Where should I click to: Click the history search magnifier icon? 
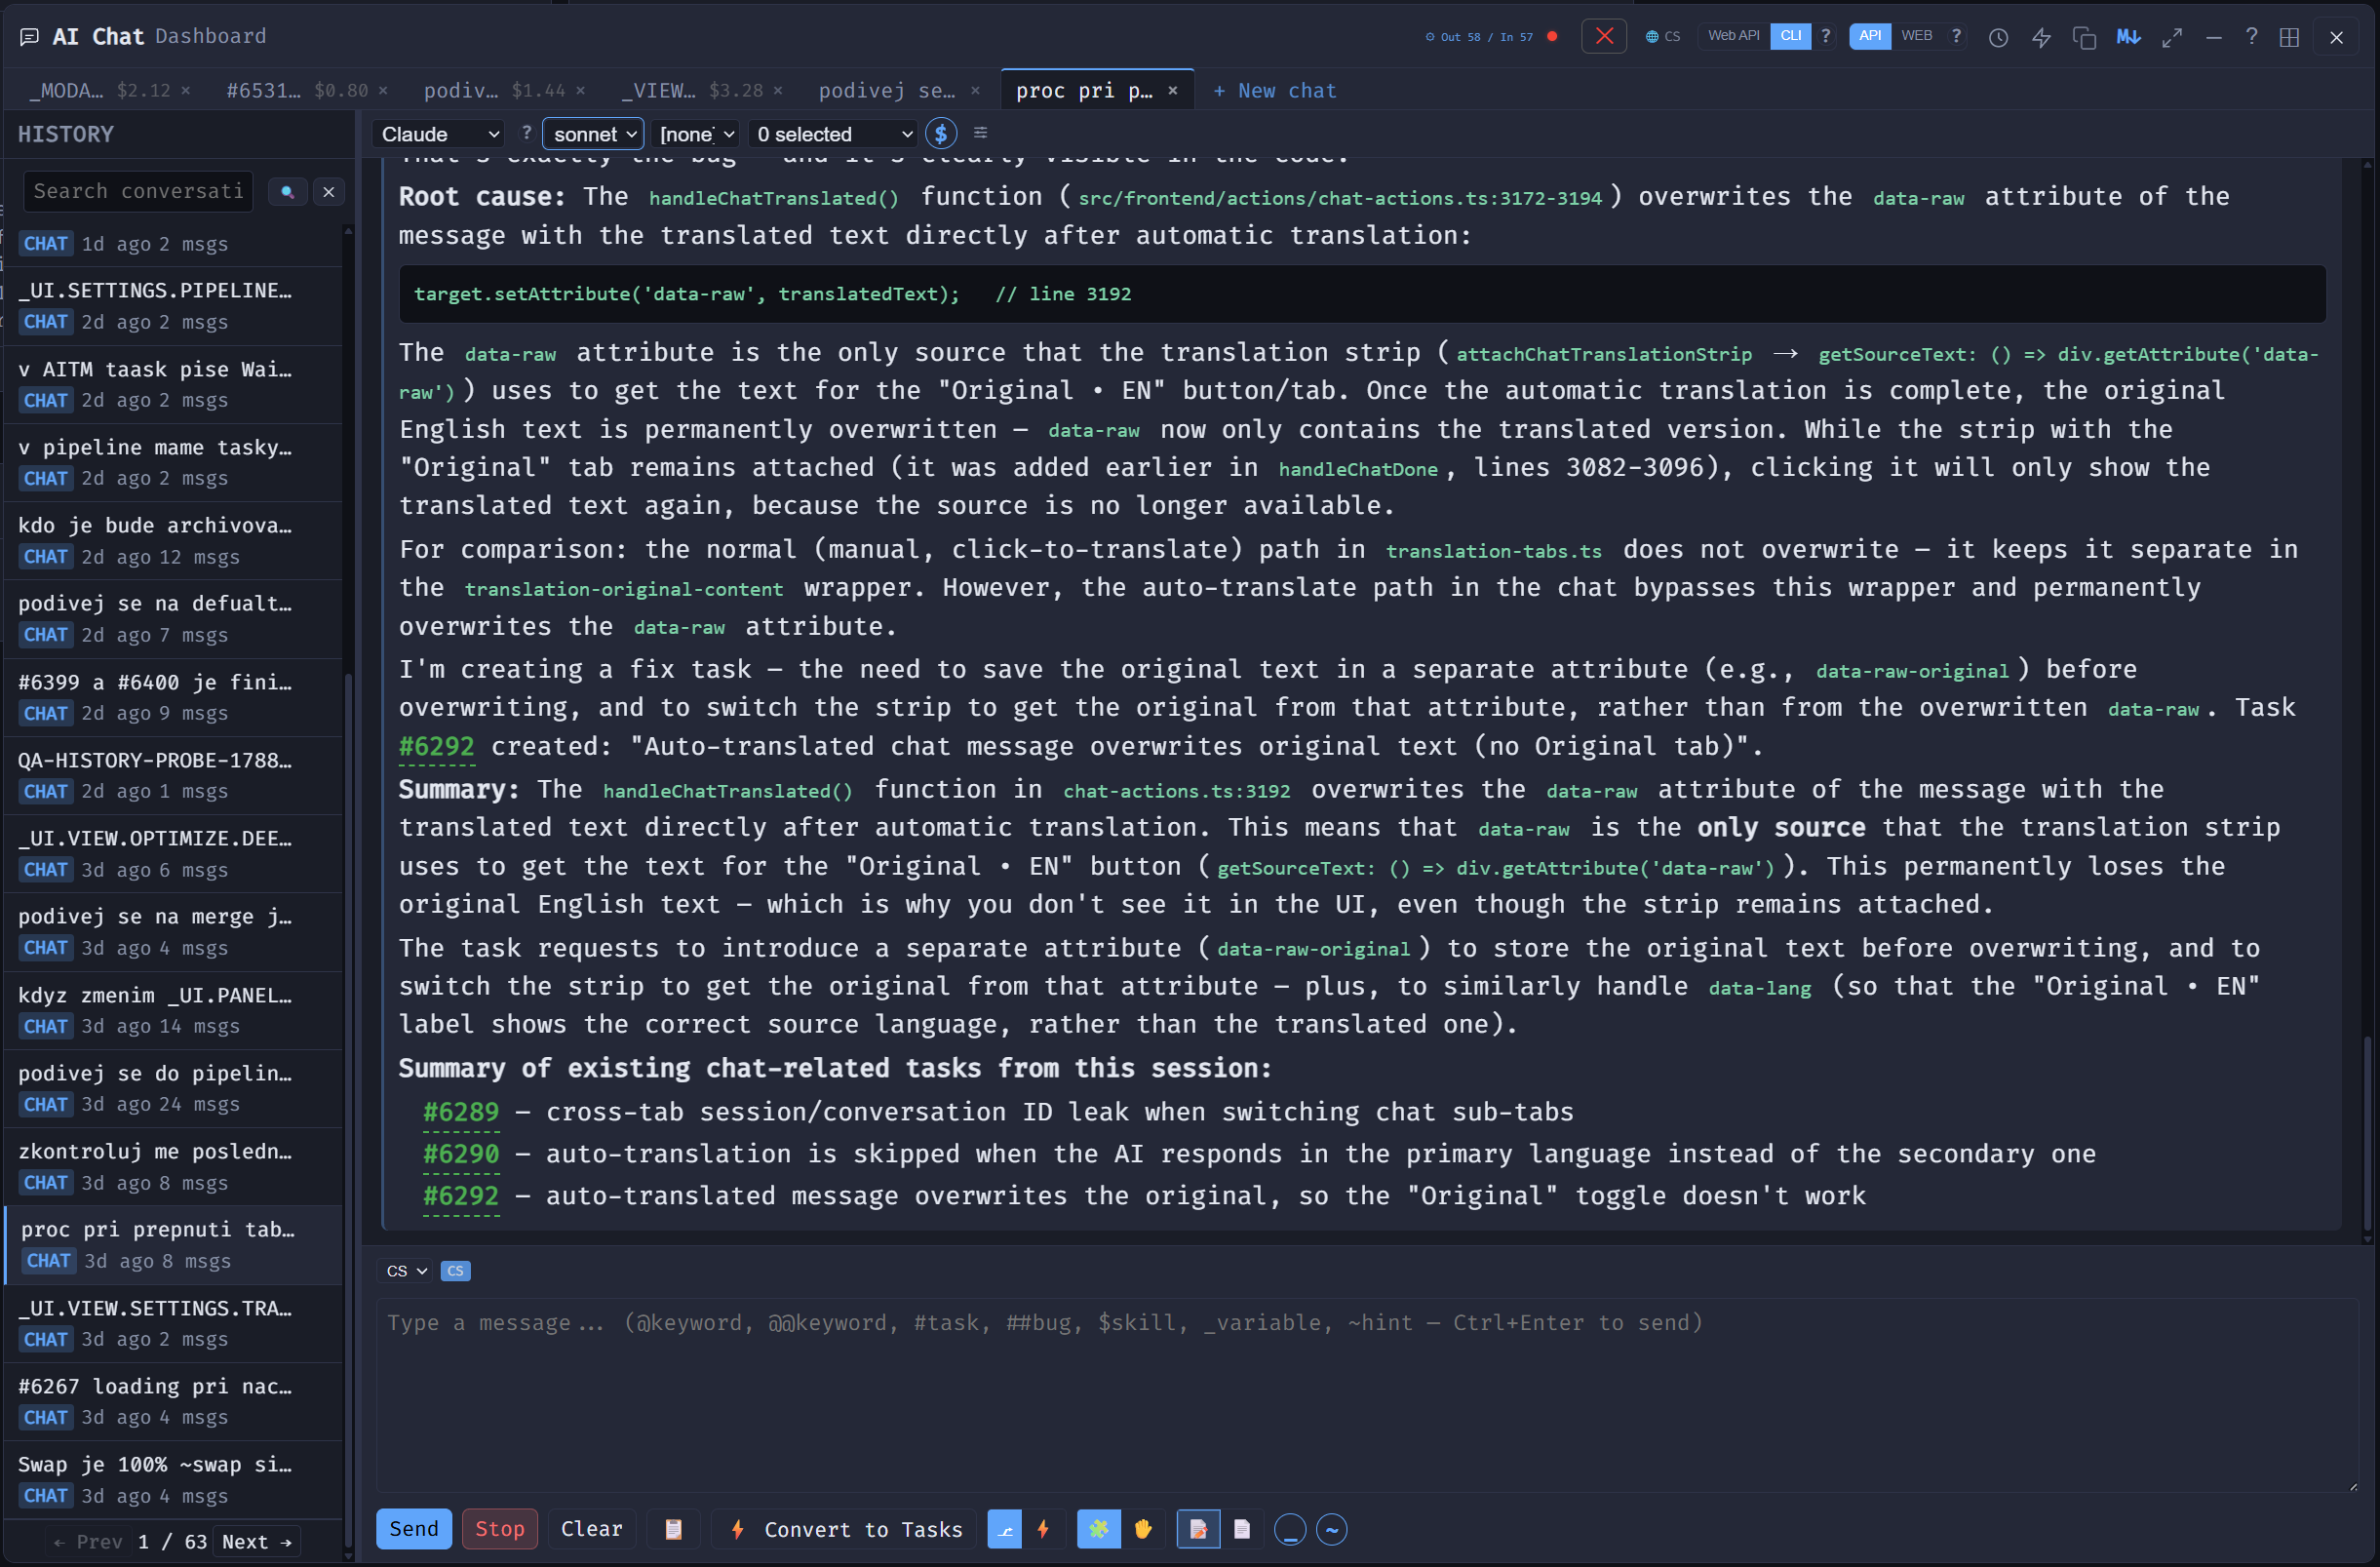(288, 191)
